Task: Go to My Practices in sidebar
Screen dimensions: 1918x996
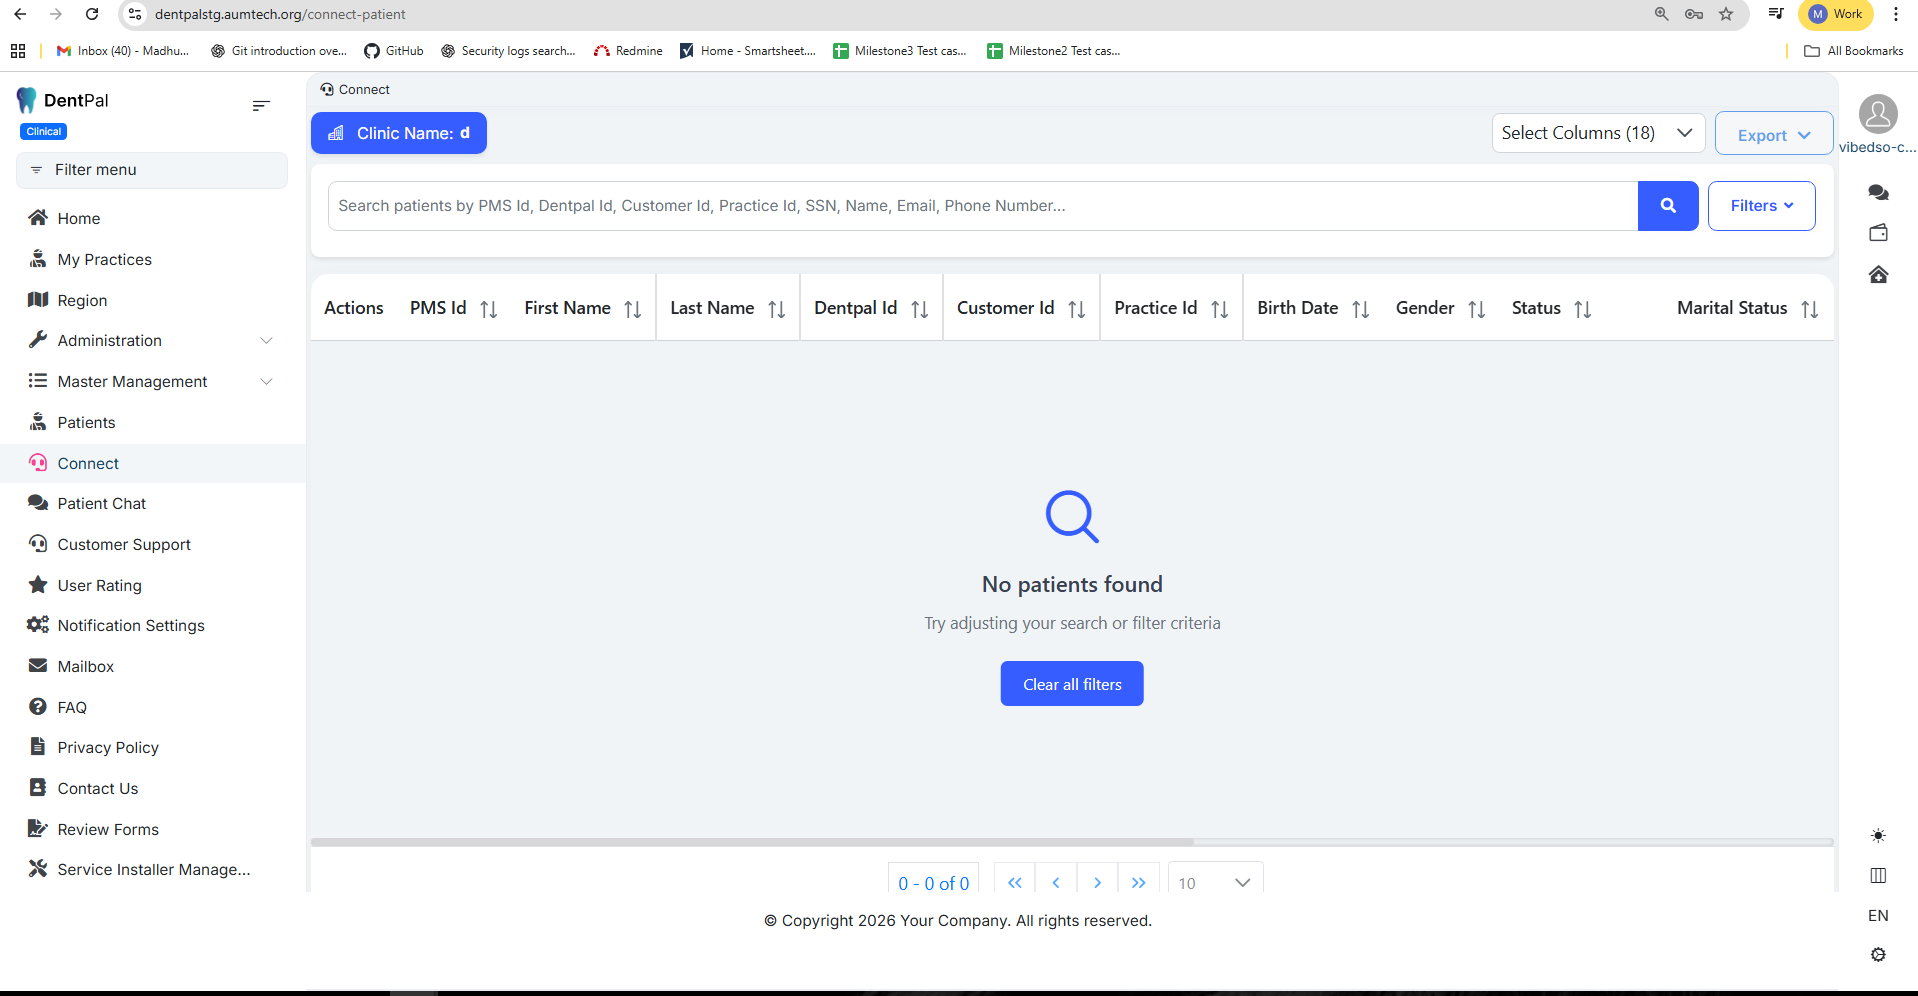Action: point(104,260)
